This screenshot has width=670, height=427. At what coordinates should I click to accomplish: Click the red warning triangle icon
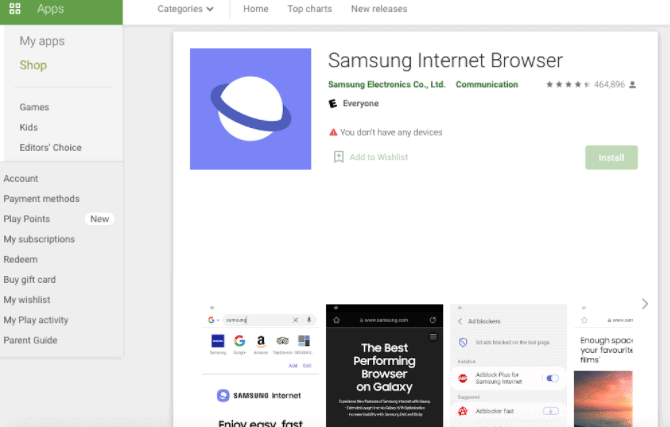333,132
